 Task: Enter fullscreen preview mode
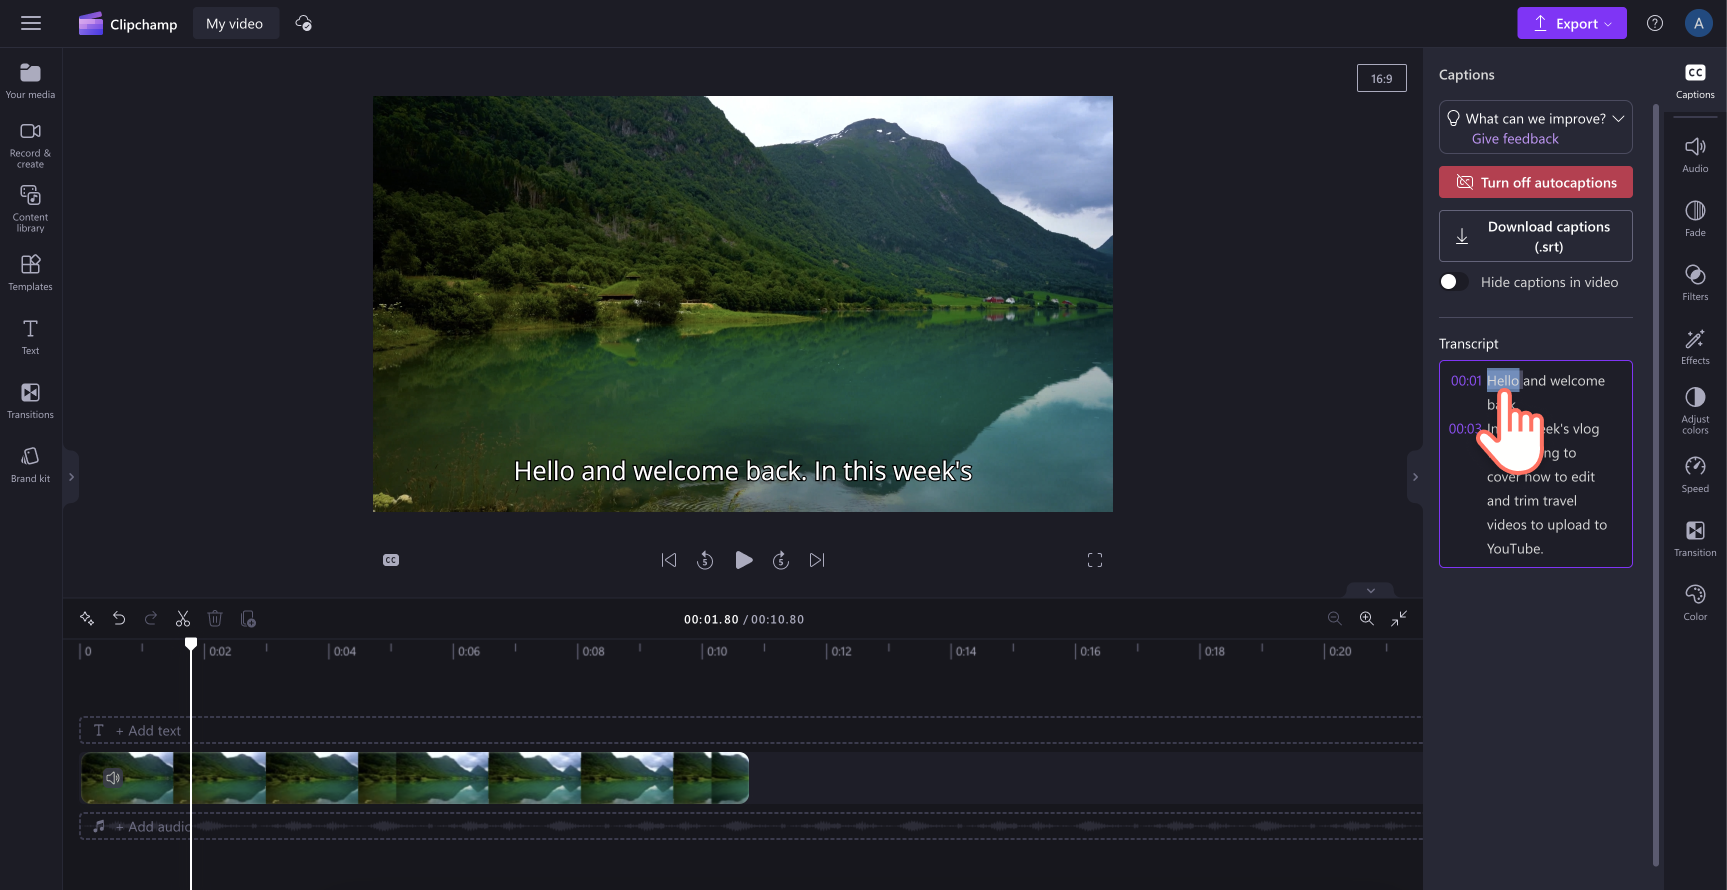coord(1095,560)
